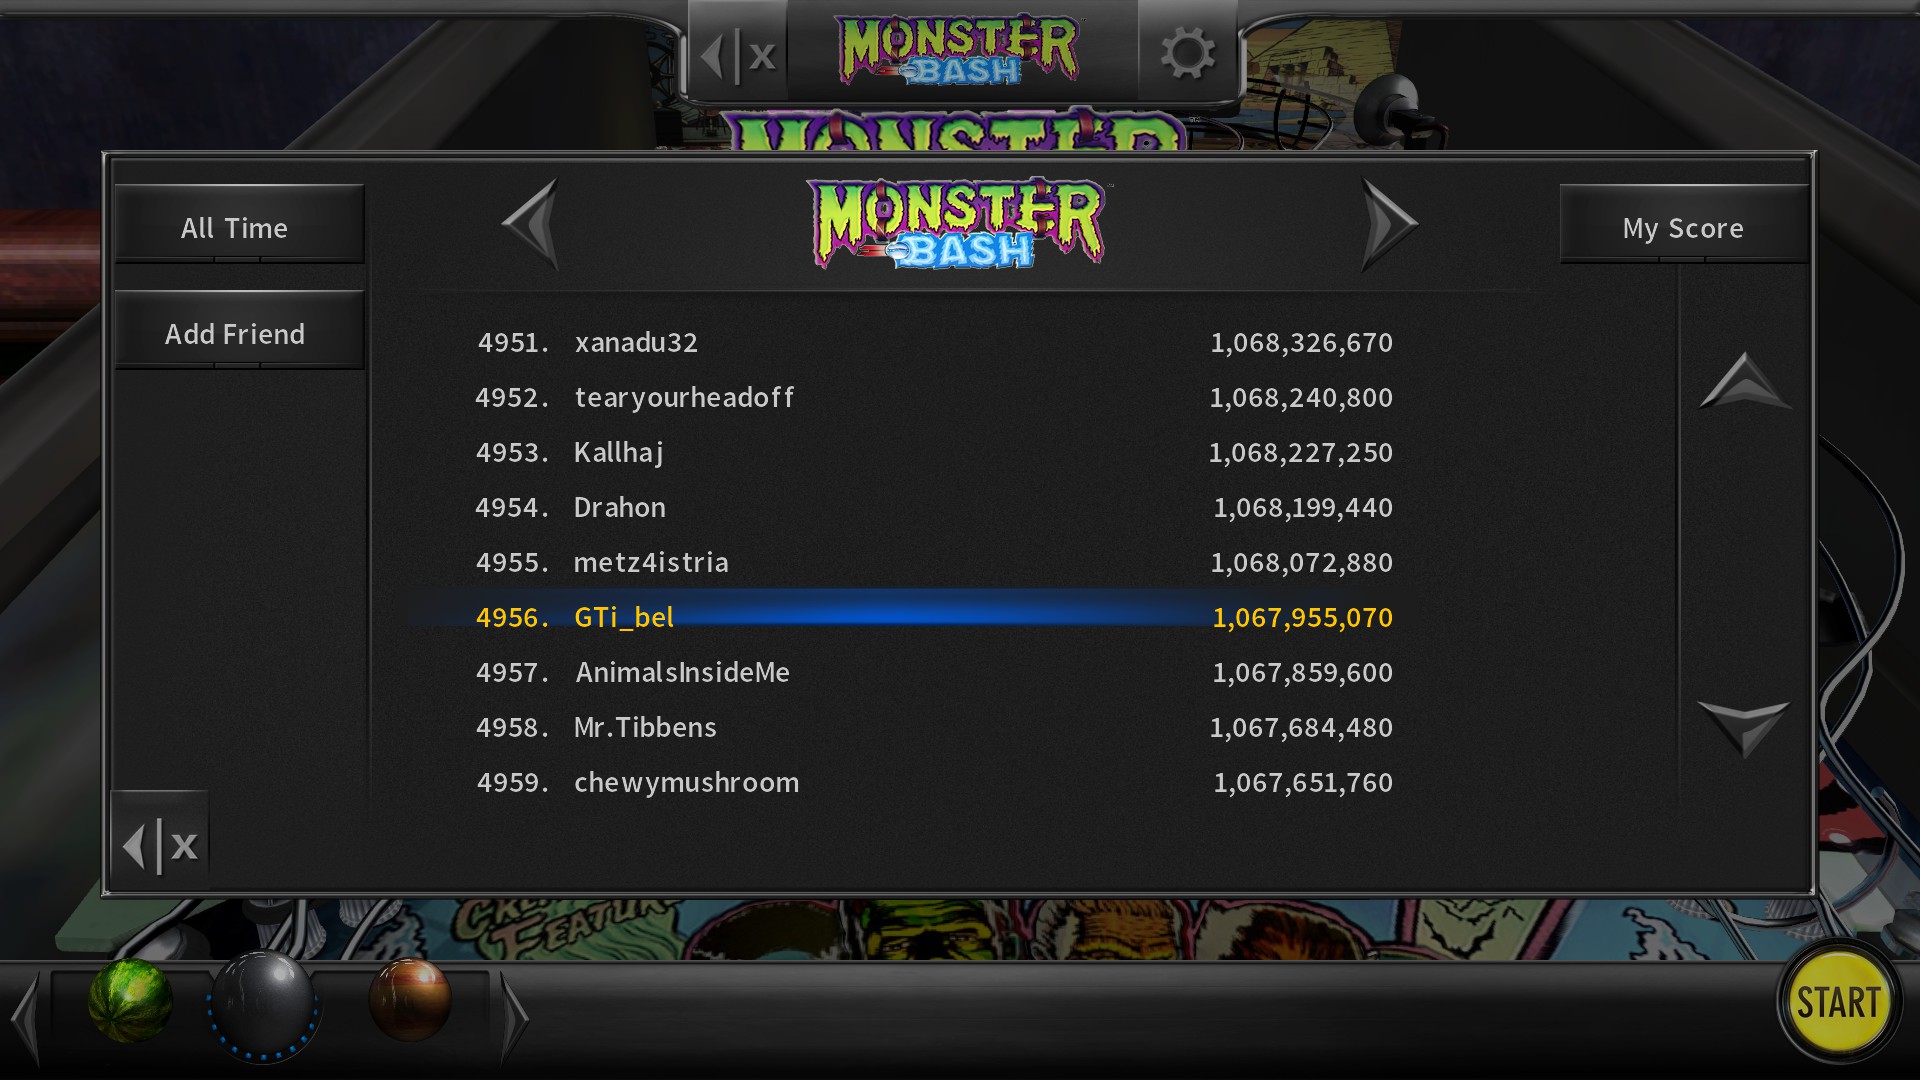Screen dimensions: 1920x1080
Task: Show next table leaderboard arrow
Action: [x=1390, y=224]
